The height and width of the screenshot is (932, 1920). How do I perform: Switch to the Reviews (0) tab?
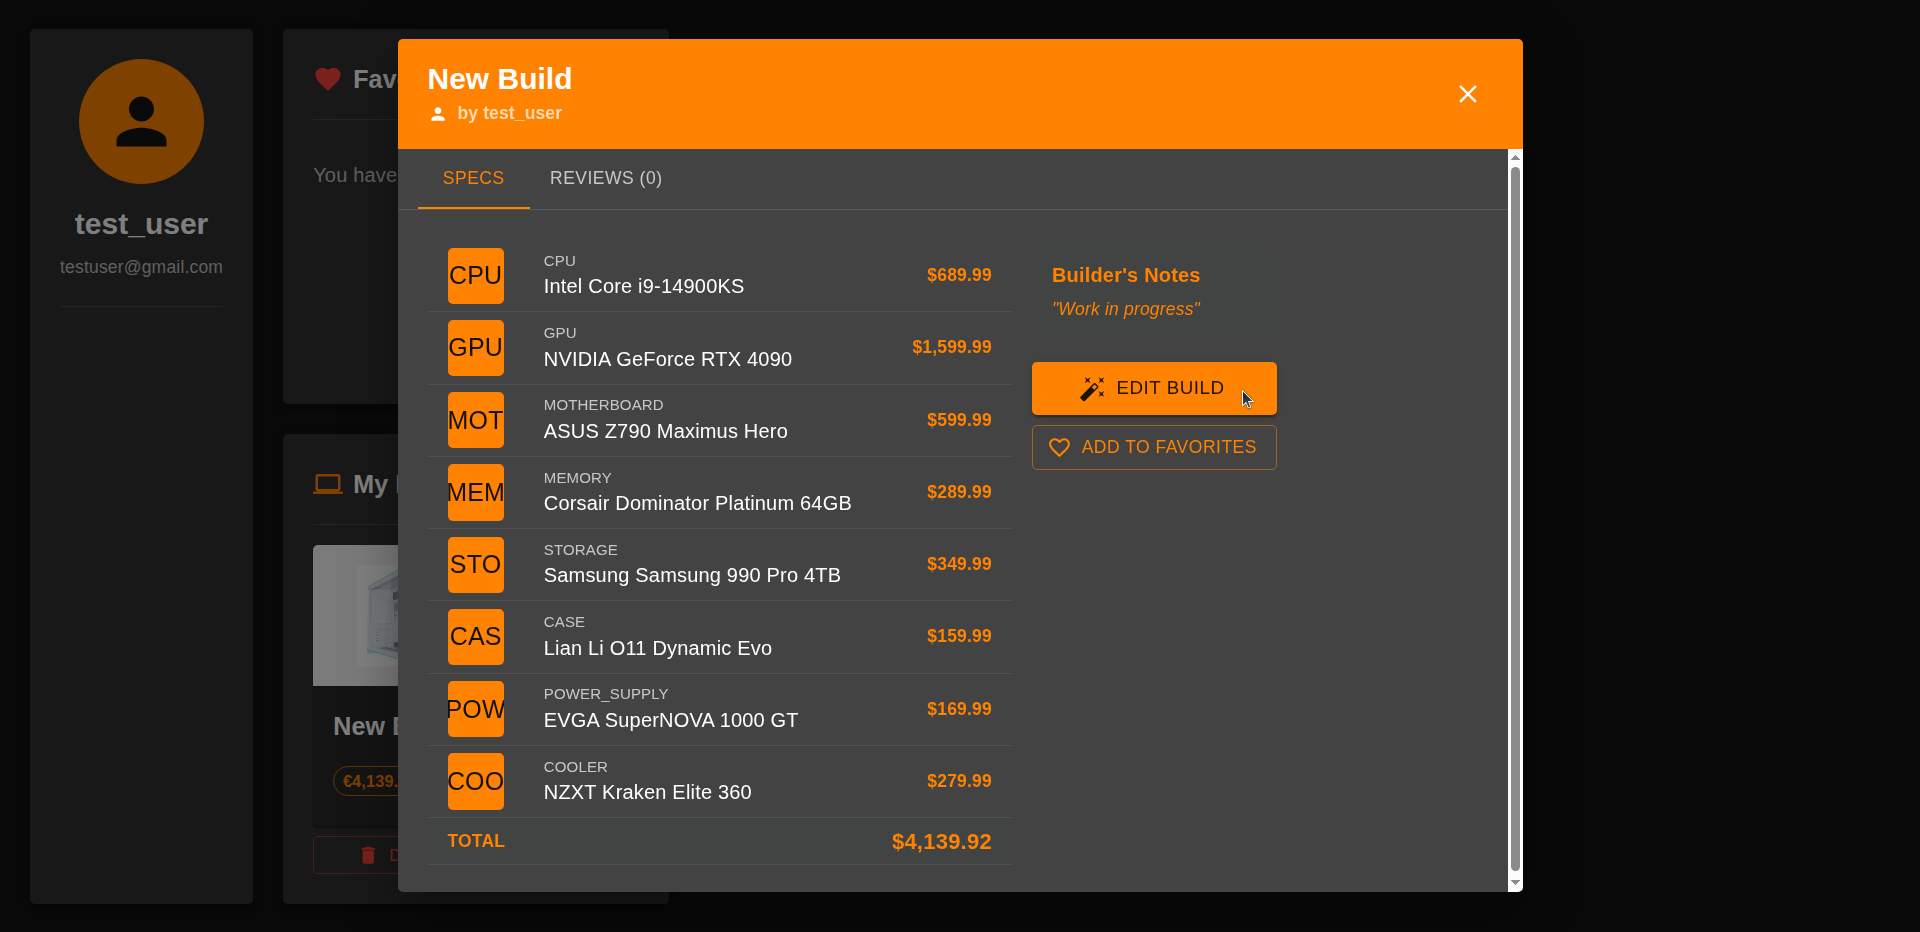pos(605,178)
